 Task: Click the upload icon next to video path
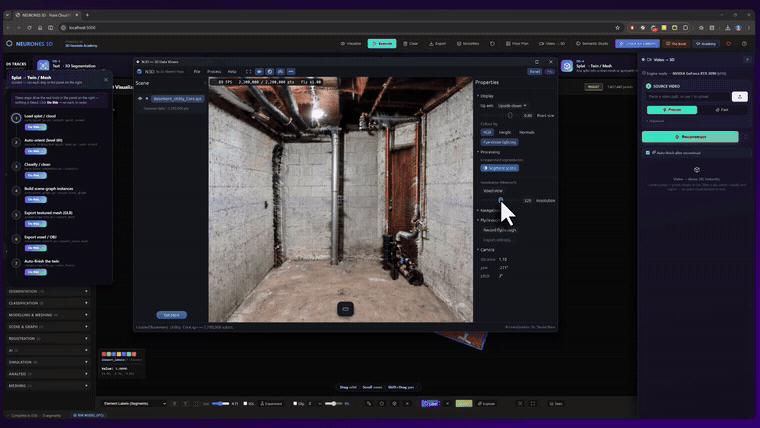[x=740, y=96]
